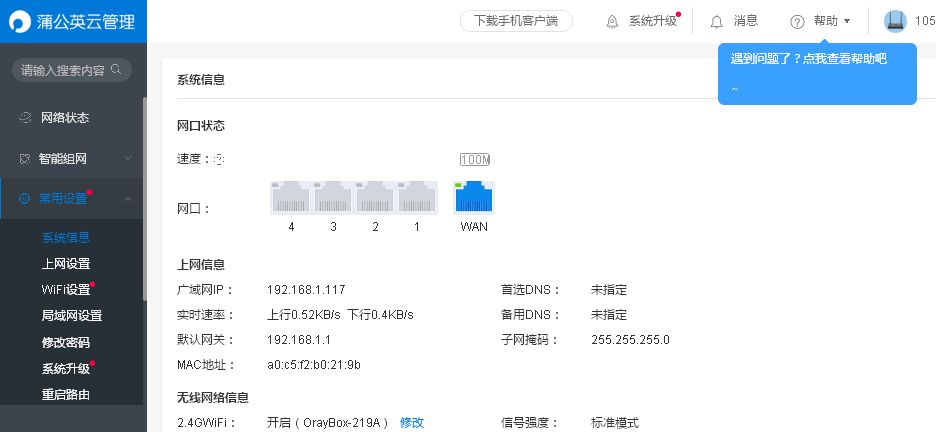Click the 智能组网 sidebar icon
This screenshot has height=432, width=936.
click(x=24, y=159)
